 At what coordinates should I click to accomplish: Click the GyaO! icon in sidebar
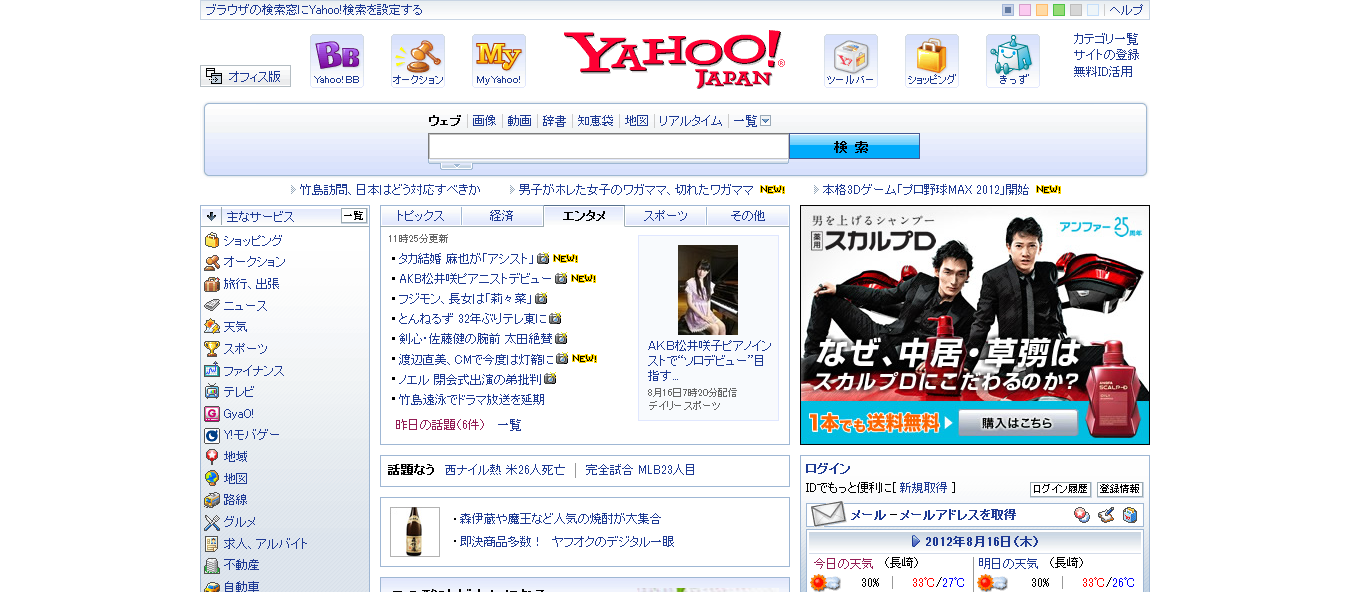(212, 414)
